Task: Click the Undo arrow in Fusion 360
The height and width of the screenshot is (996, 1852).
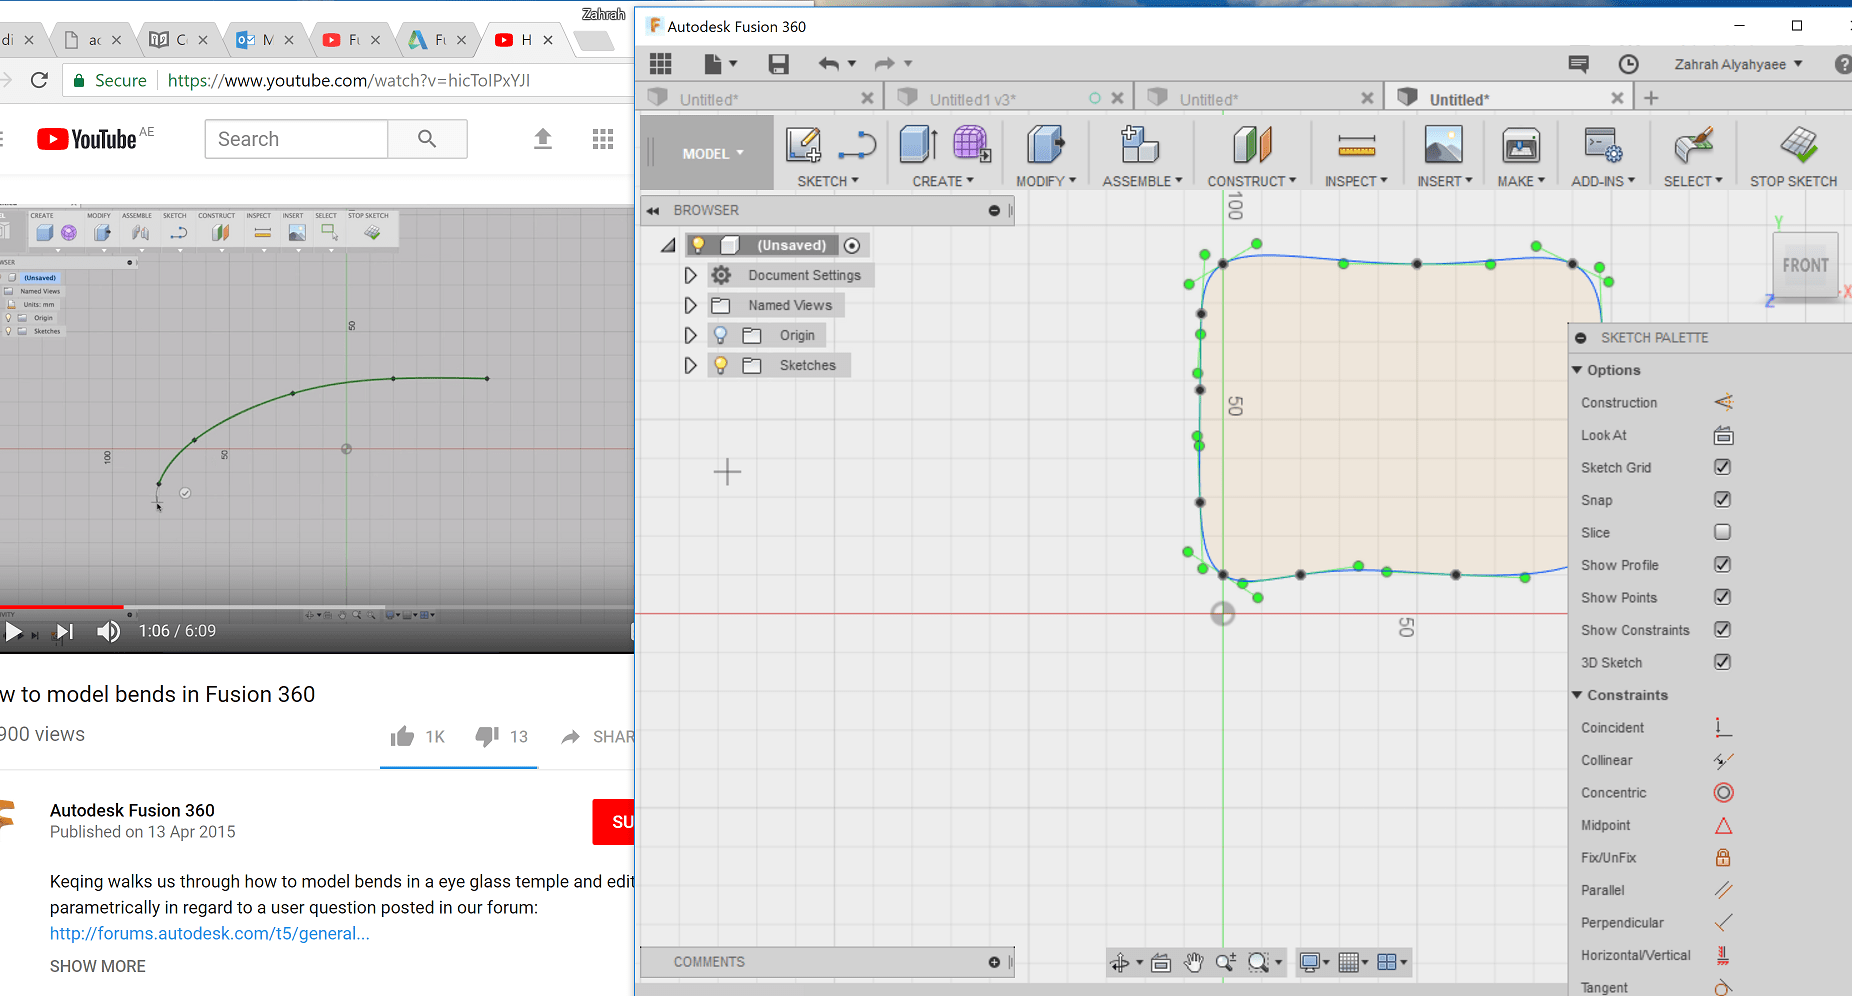Action: (x=828, y=64)
